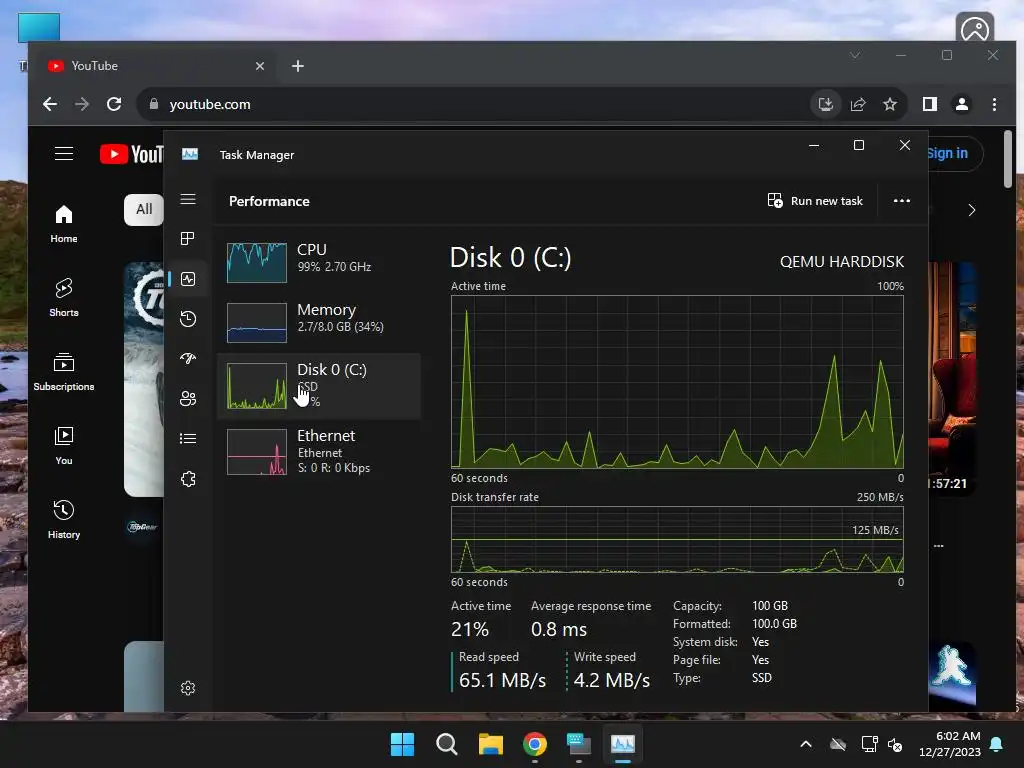Open Startup apps page in Task Manager
This screenshot has width=1024, height=768.
(188, 359)
